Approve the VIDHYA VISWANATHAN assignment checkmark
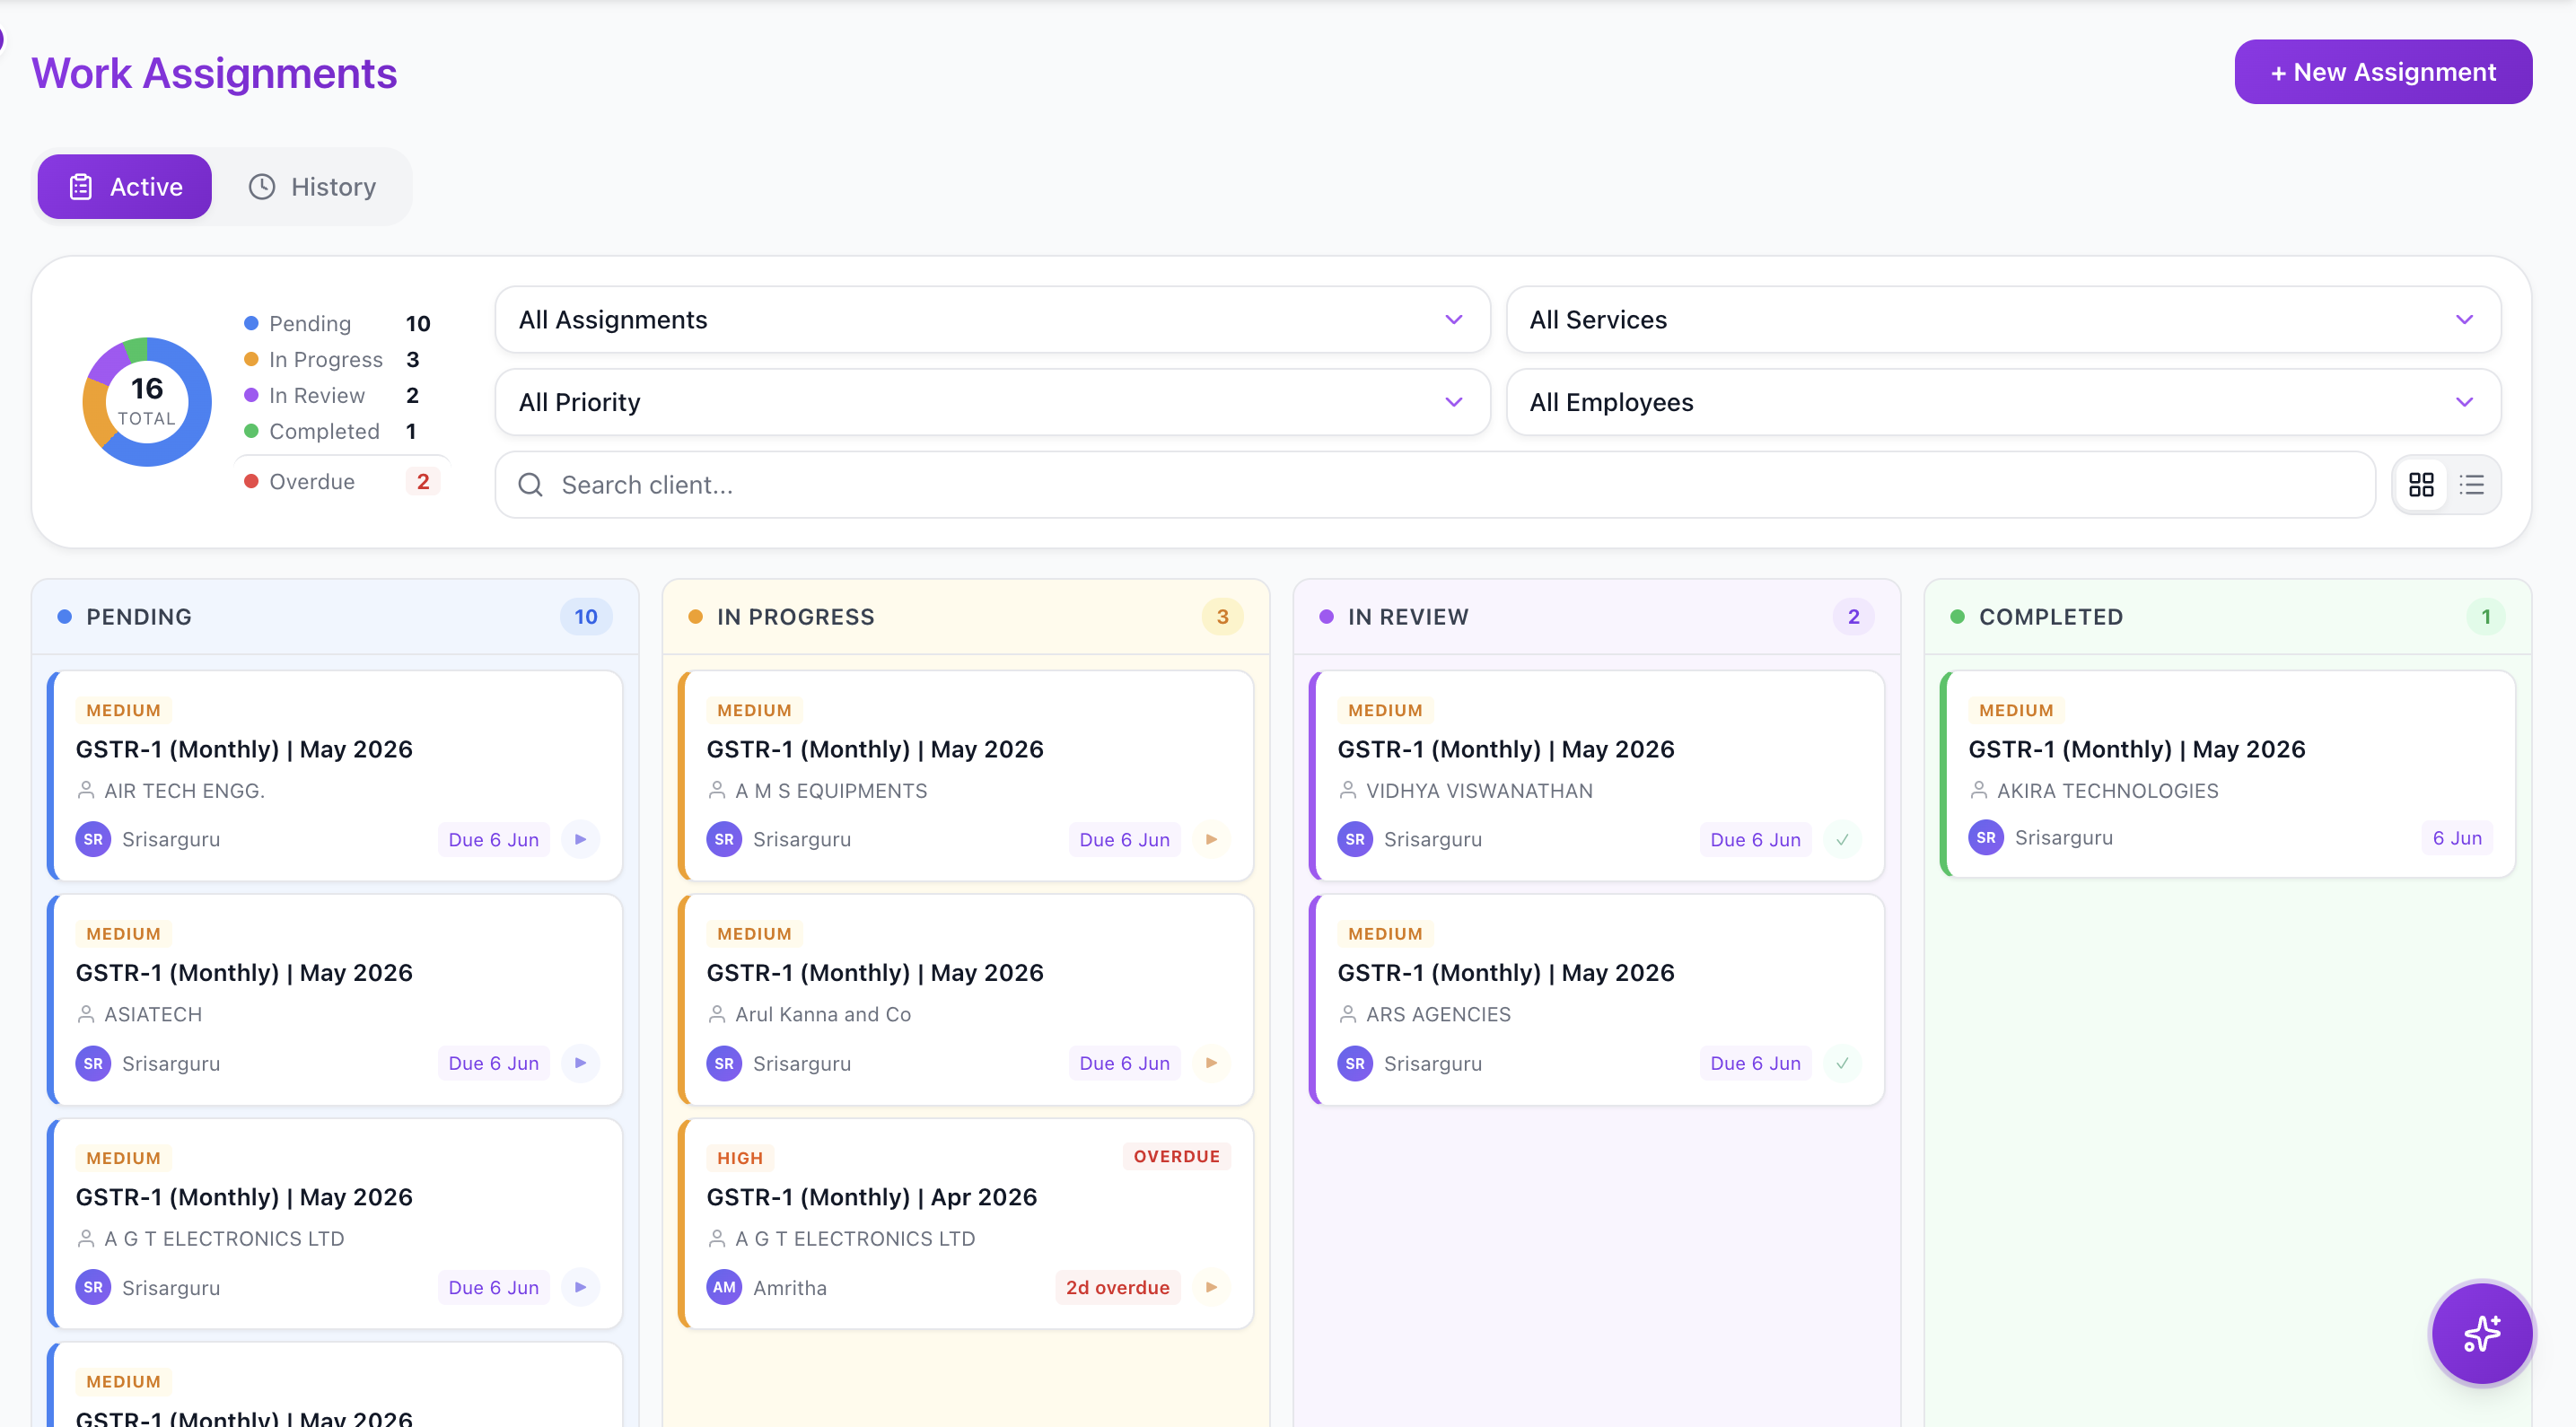This screenshot has width=2576, height=1427. (x=1842, y=839)
